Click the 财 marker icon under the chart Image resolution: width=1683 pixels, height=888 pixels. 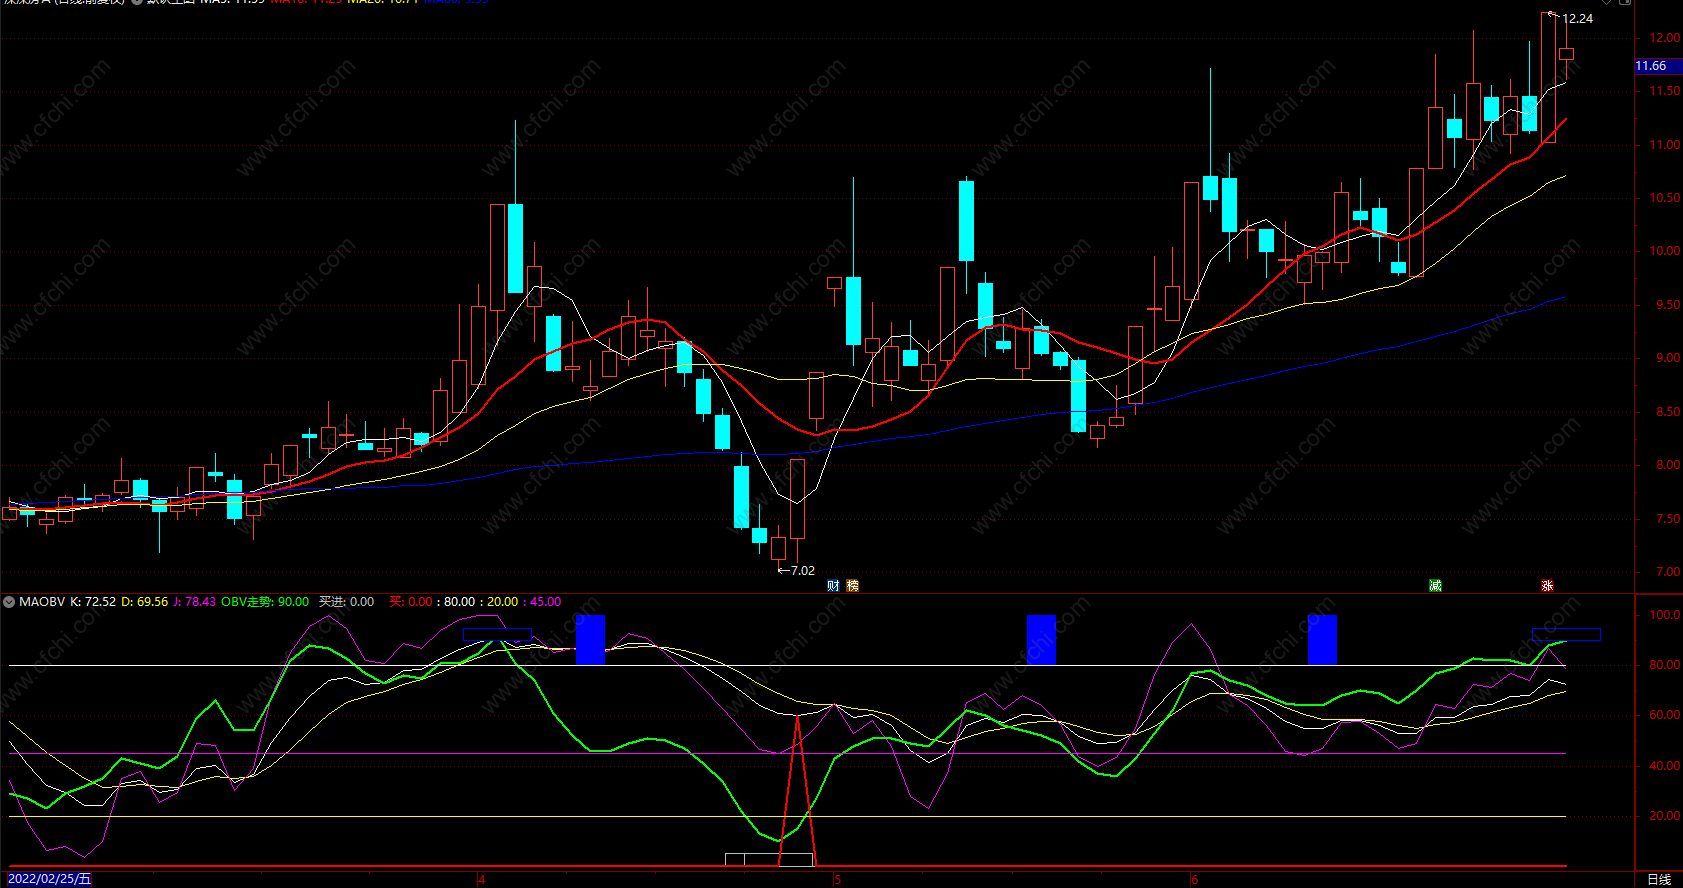coord(833,586)
